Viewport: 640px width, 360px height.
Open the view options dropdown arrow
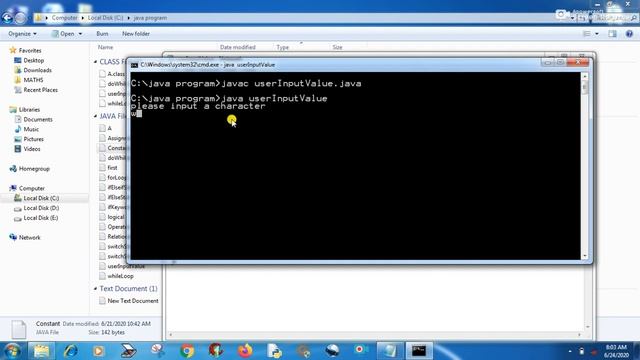pyautogui.click(x=597, y=34)
